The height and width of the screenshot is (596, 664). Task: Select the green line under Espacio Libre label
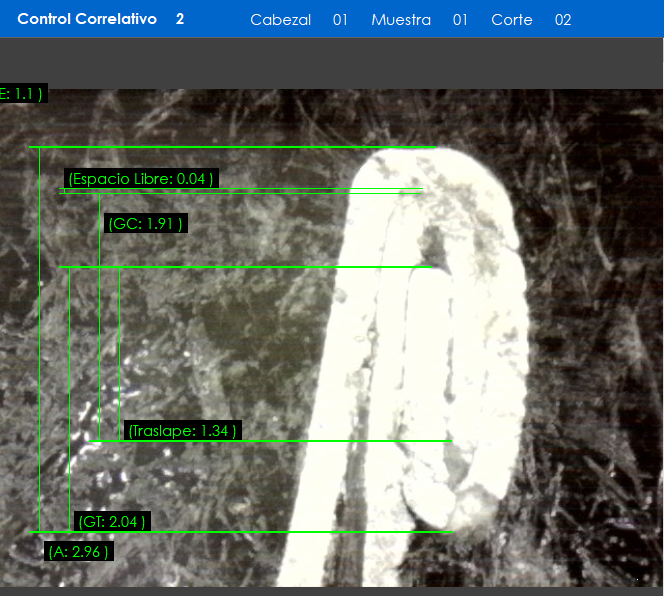coord(240,189)
